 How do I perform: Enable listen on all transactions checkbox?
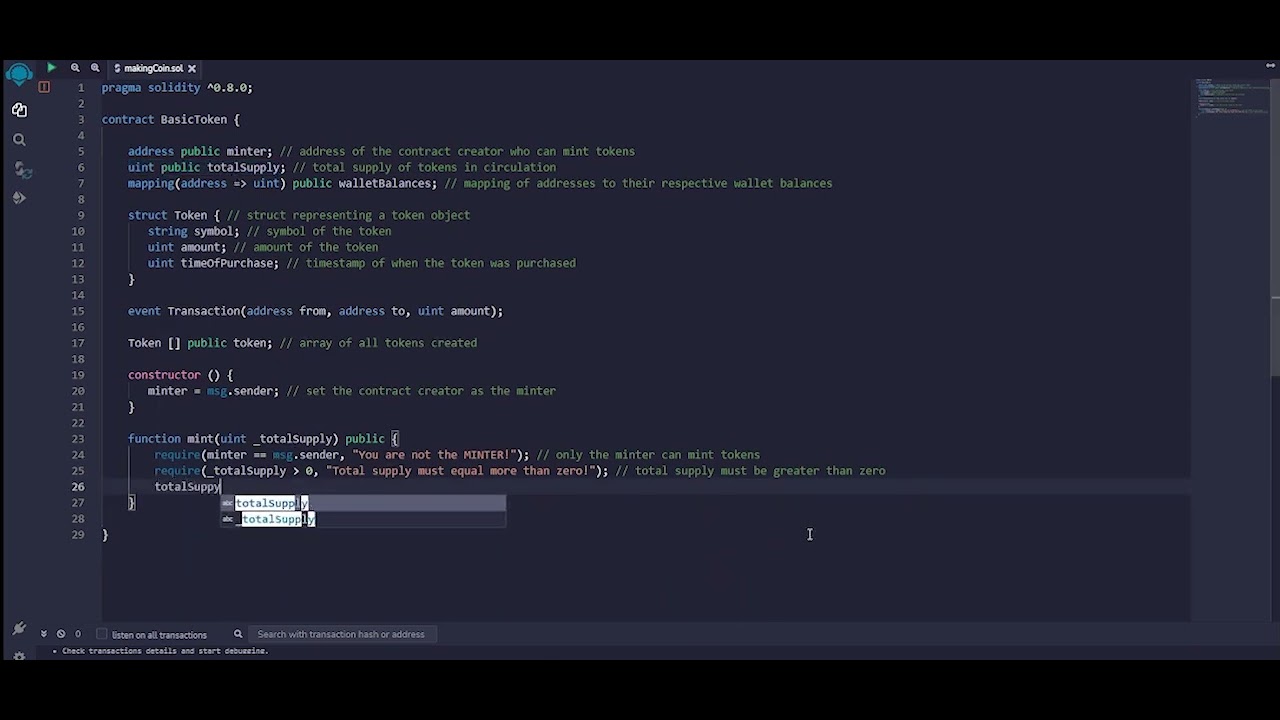[x=101, y=634]
